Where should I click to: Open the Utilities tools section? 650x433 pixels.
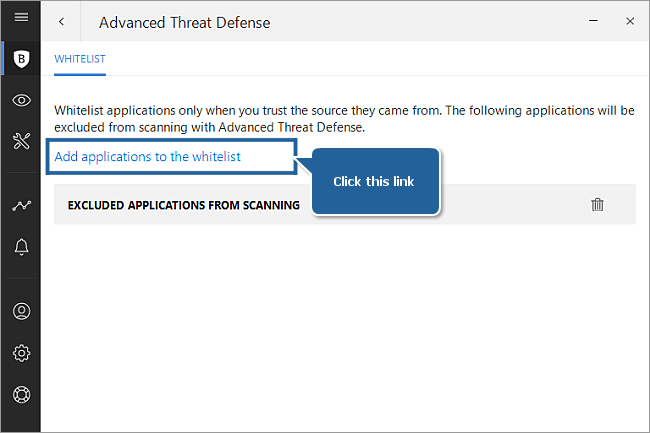pyautogui.click(x=21, y=141)
